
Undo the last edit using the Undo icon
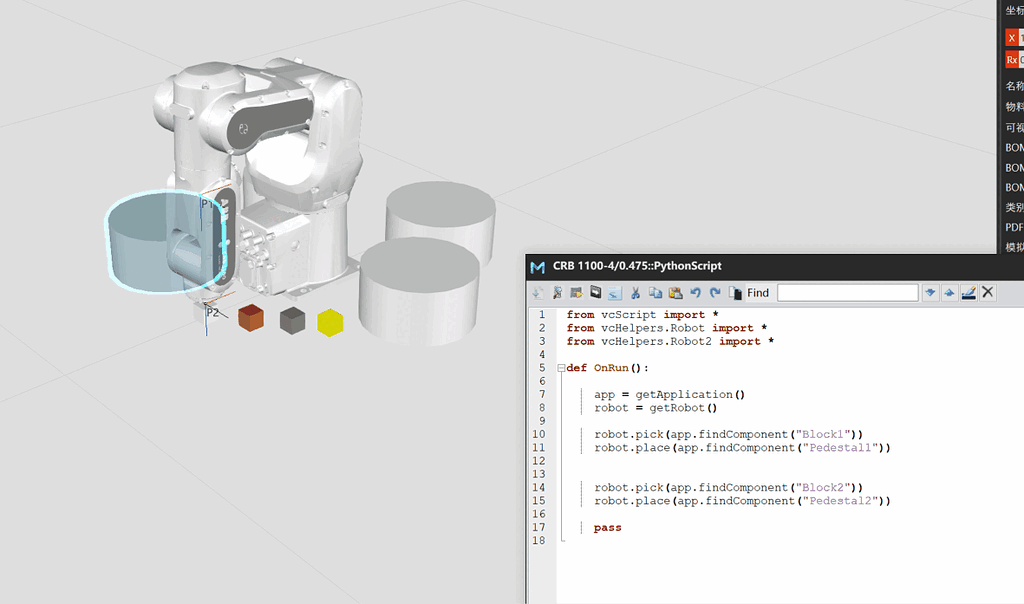(x=696, y=292)
